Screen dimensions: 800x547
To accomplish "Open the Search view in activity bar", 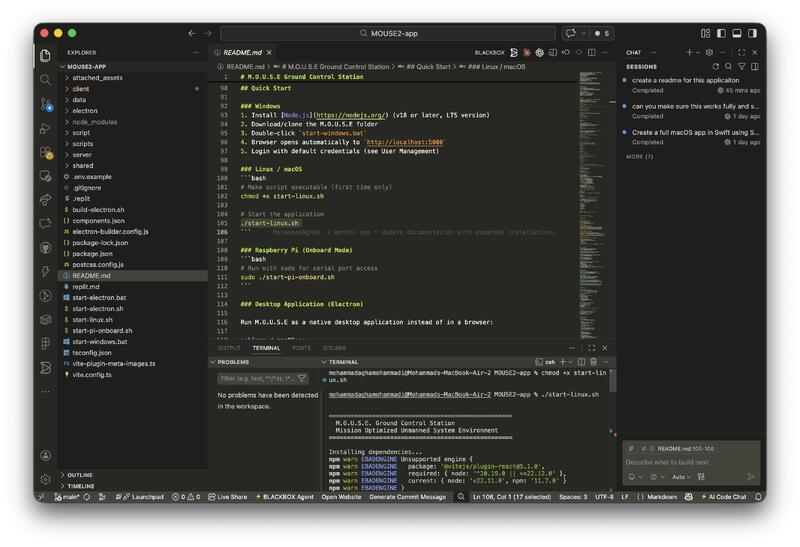I will [46, 80].
